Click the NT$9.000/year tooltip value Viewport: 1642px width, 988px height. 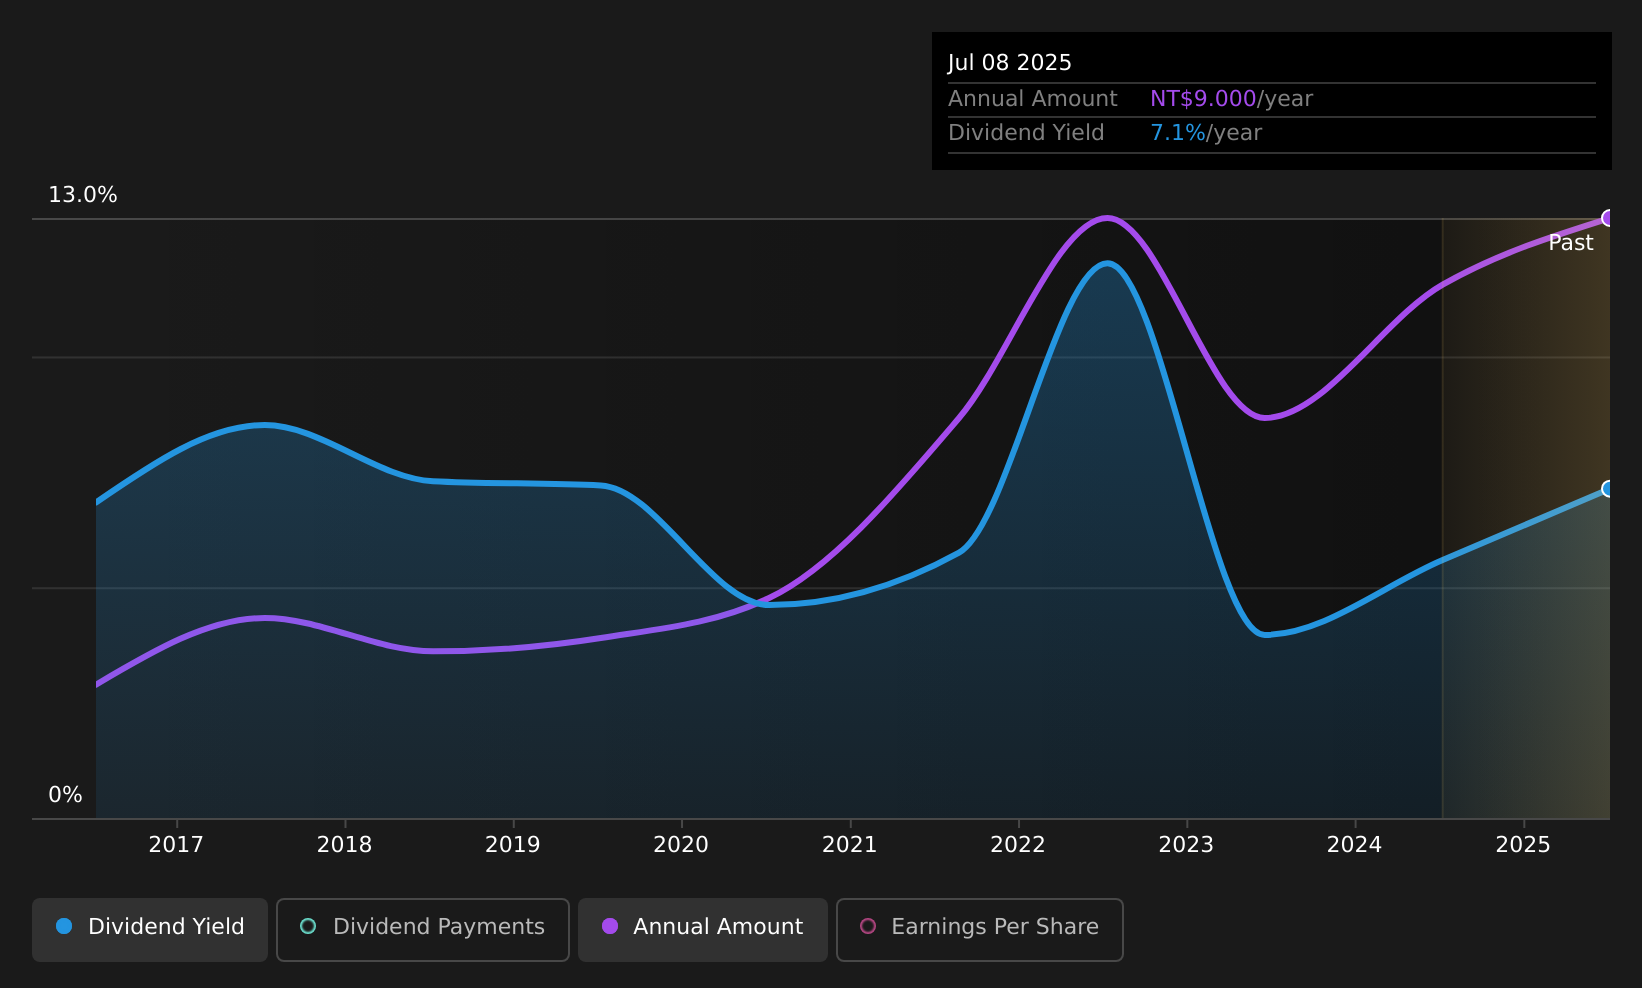tap(1231, 99)
